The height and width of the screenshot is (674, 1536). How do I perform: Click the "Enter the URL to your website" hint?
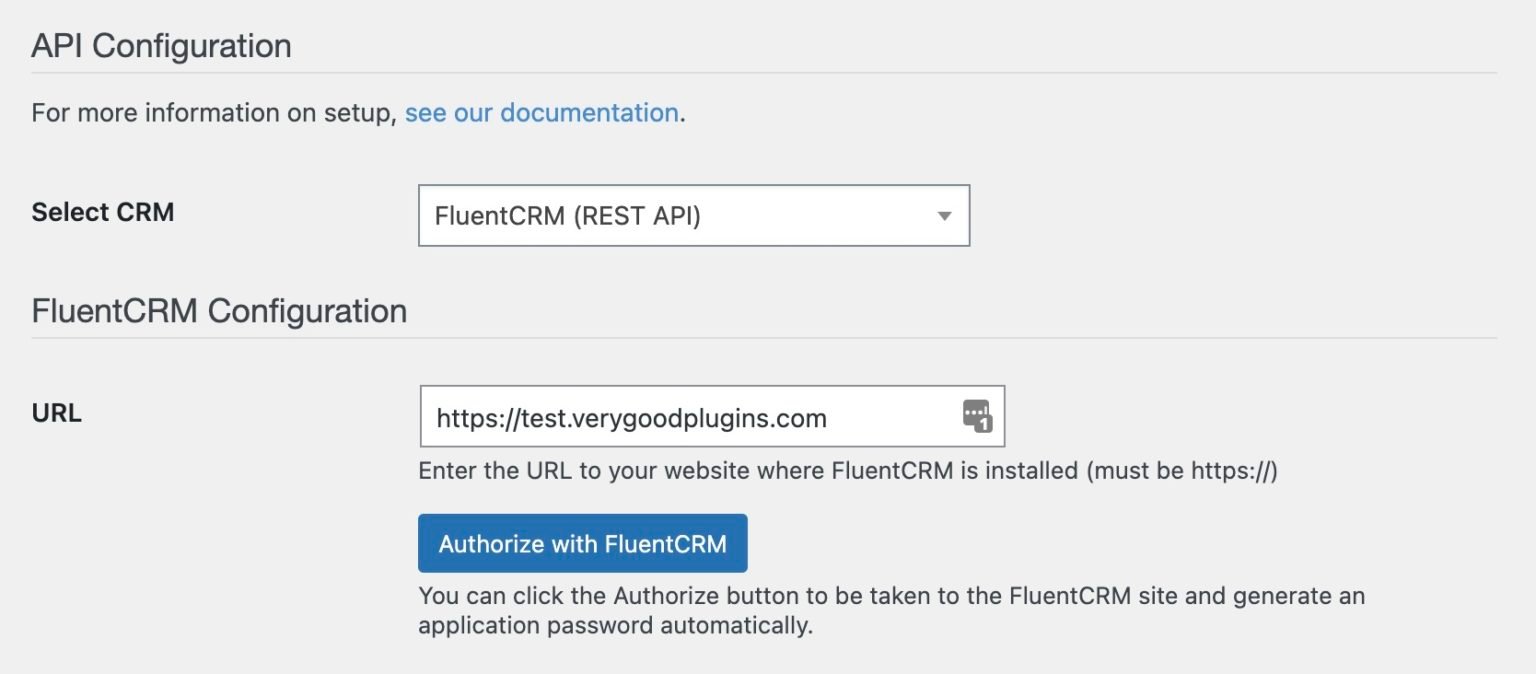point(848,470)
